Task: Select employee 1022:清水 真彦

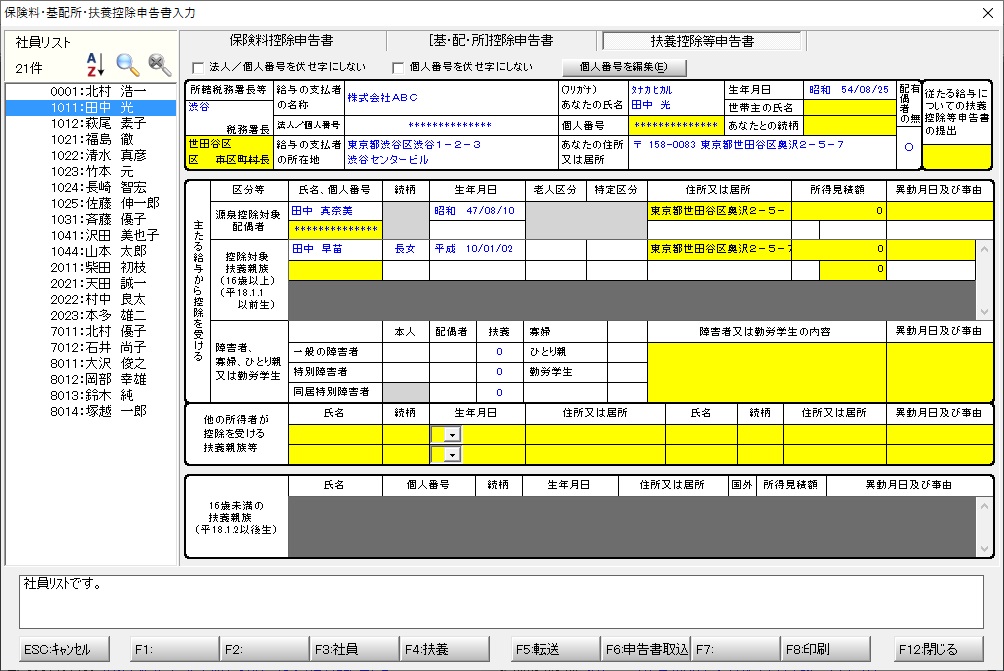Action: pos(91,156)
